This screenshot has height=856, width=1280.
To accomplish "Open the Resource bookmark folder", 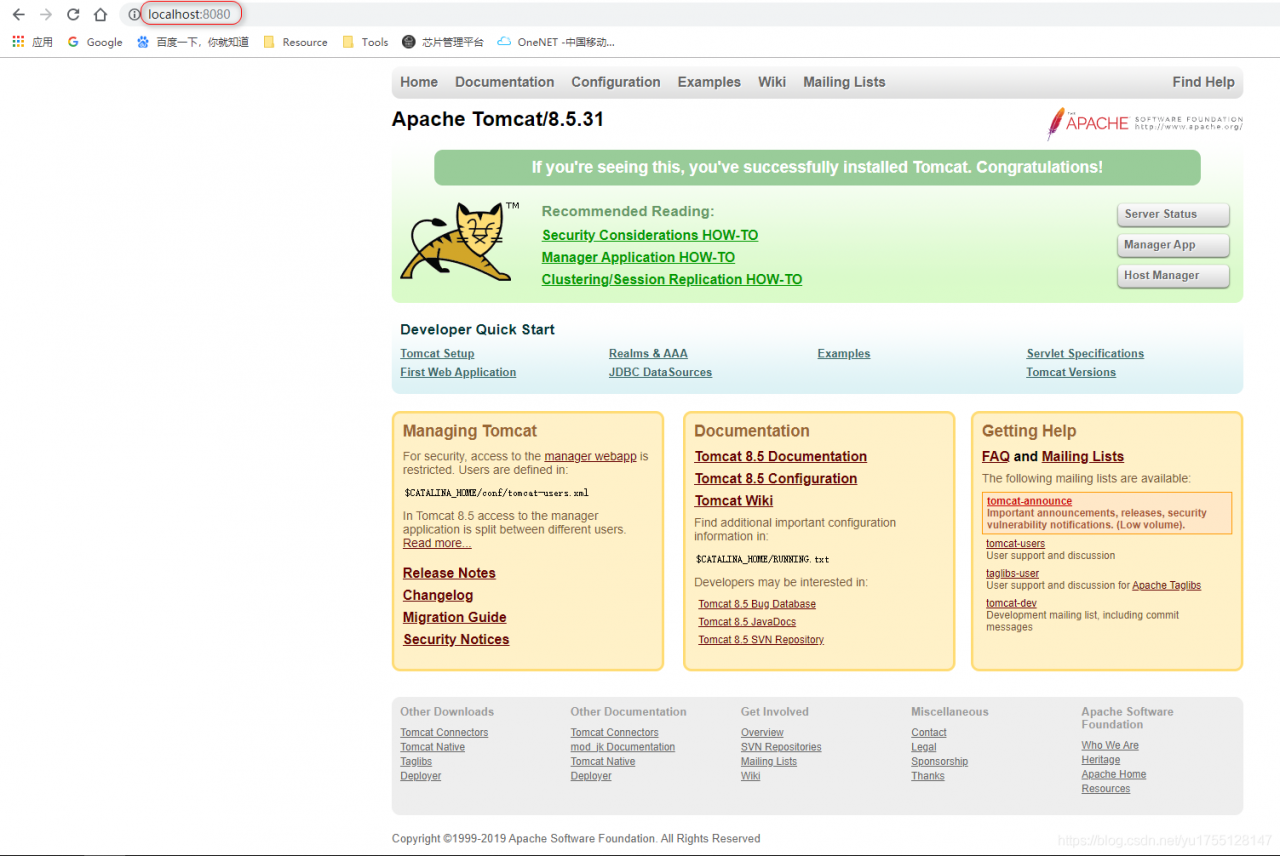I will 296,42.
